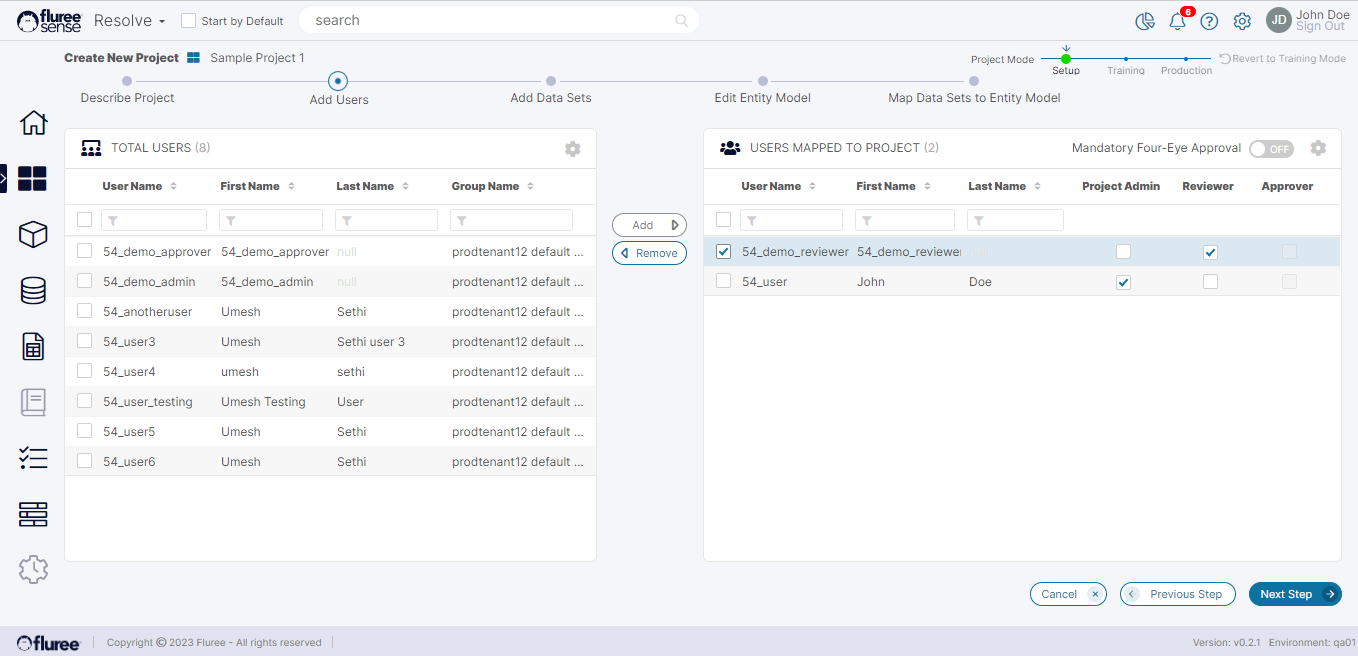Sort by Group Name column arrows
Image resolution: width=1358 pixels, height=656 pixels.
pos(530,187)
